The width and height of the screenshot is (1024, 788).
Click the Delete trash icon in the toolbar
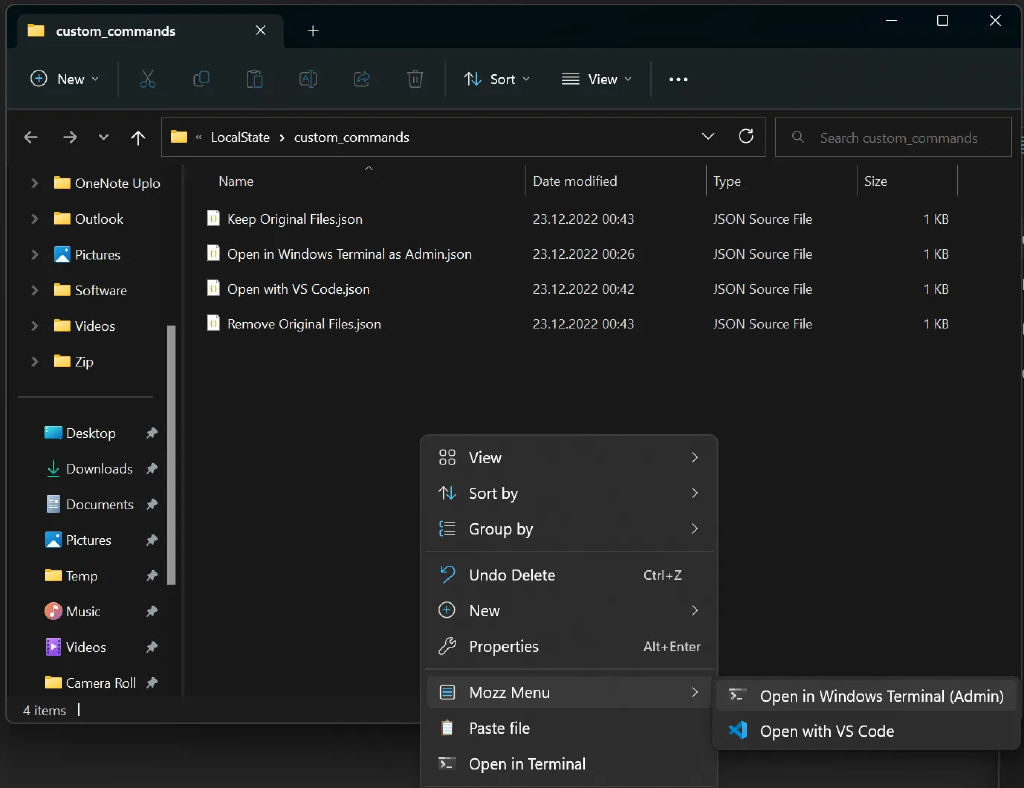coord(415,79)
